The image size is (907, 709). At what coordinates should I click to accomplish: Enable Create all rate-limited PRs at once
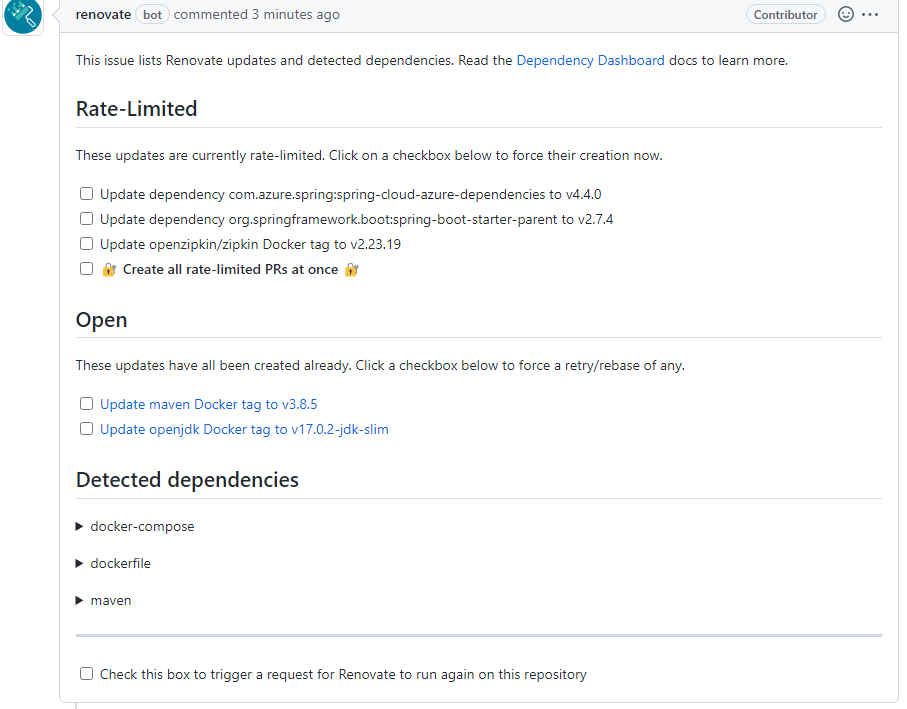point(86,269)
